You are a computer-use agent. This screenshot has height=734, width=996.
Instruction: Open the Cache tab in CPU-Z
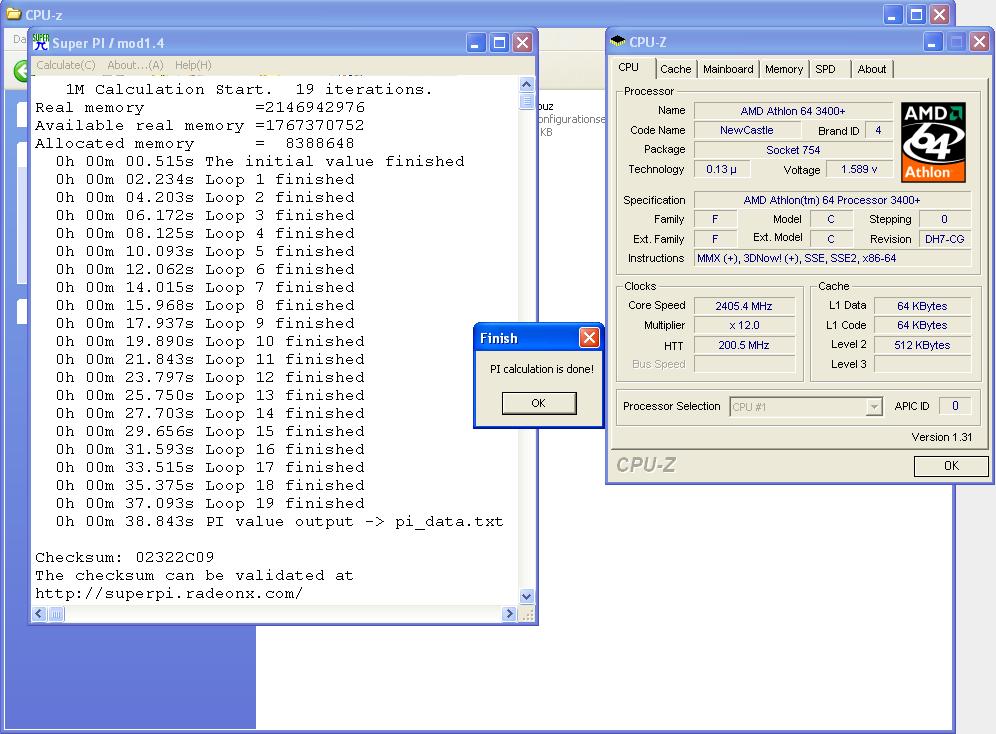tap(675, 69)
